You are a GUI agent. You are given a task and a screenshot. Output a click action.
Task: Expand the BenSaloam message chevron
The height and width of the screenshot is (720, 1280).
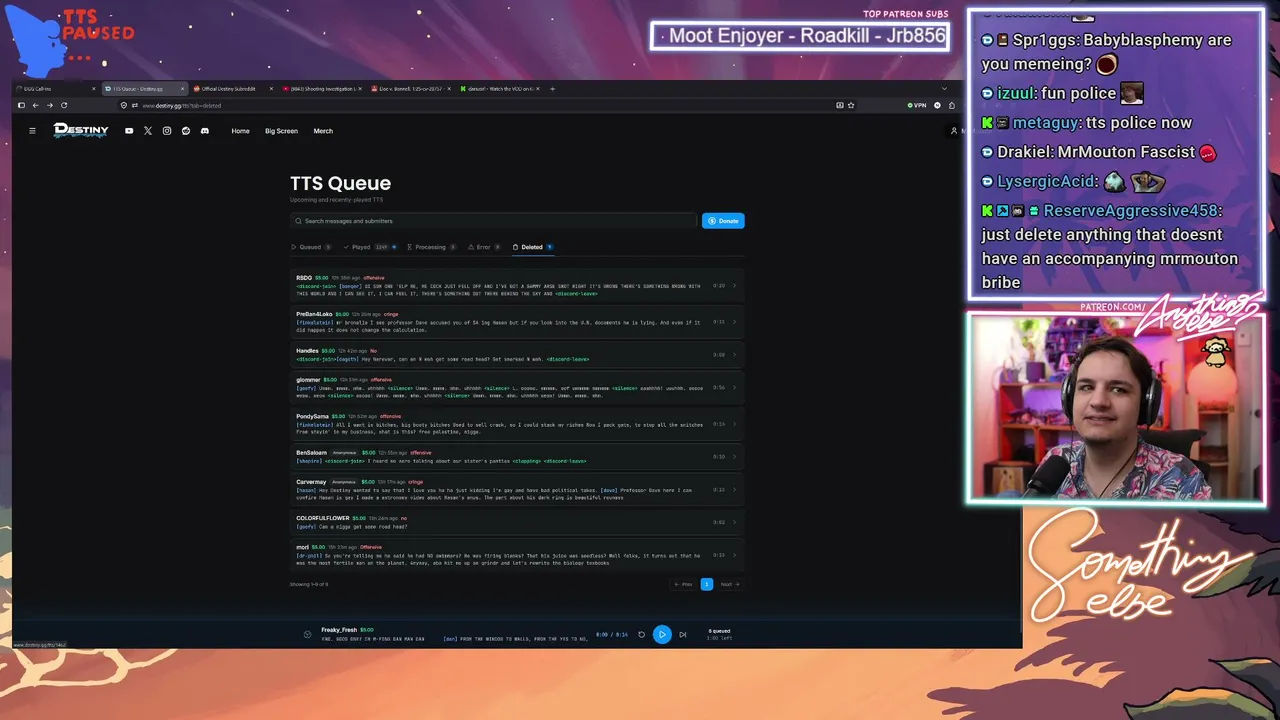click(x=734, y=457)
